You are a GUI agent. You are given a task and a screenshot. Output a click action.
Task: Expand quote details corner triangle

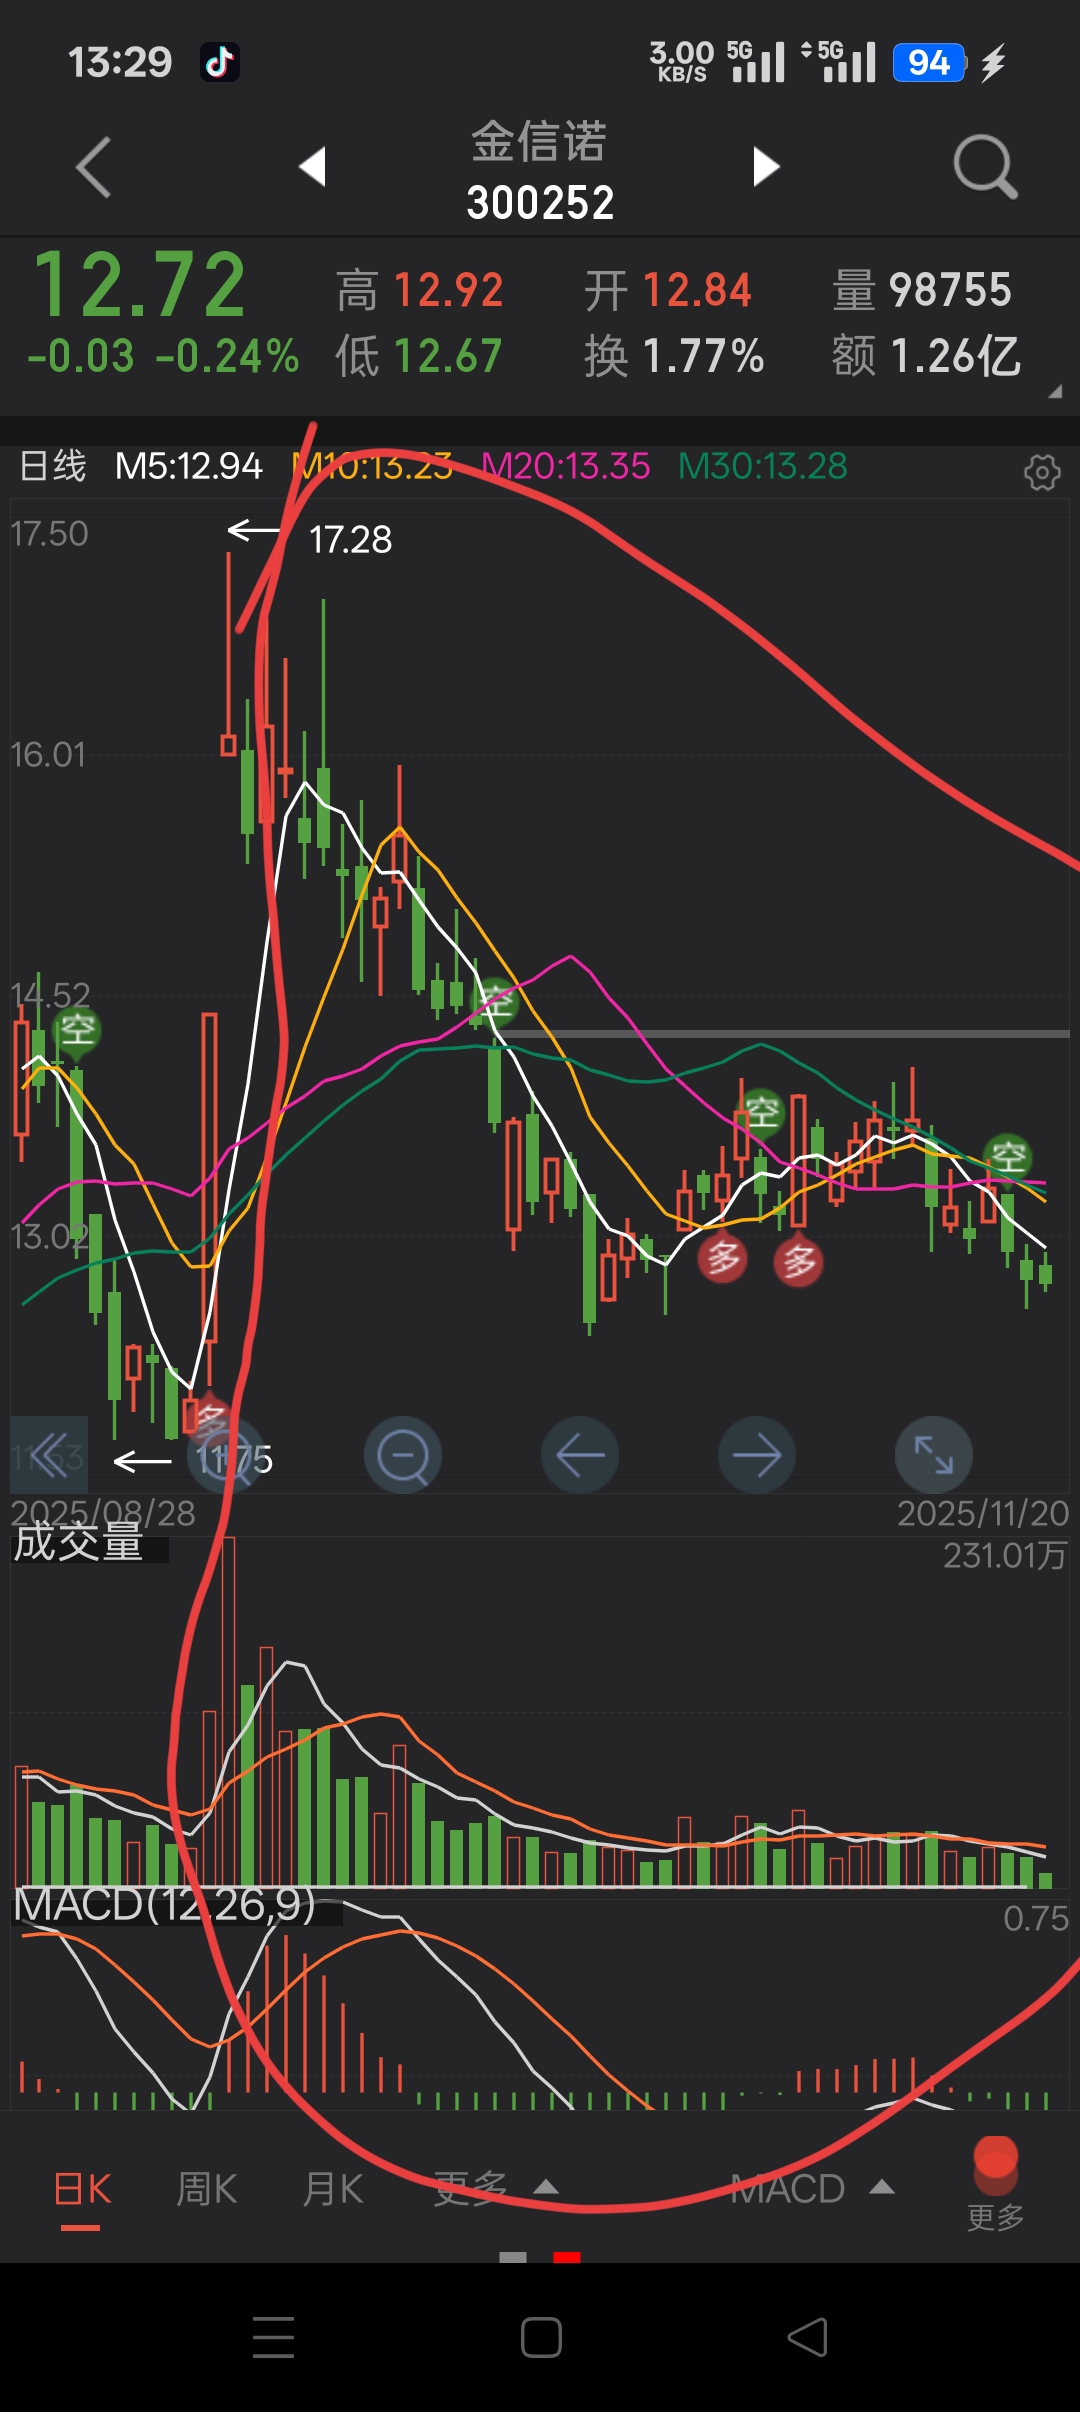(1055, 392)
